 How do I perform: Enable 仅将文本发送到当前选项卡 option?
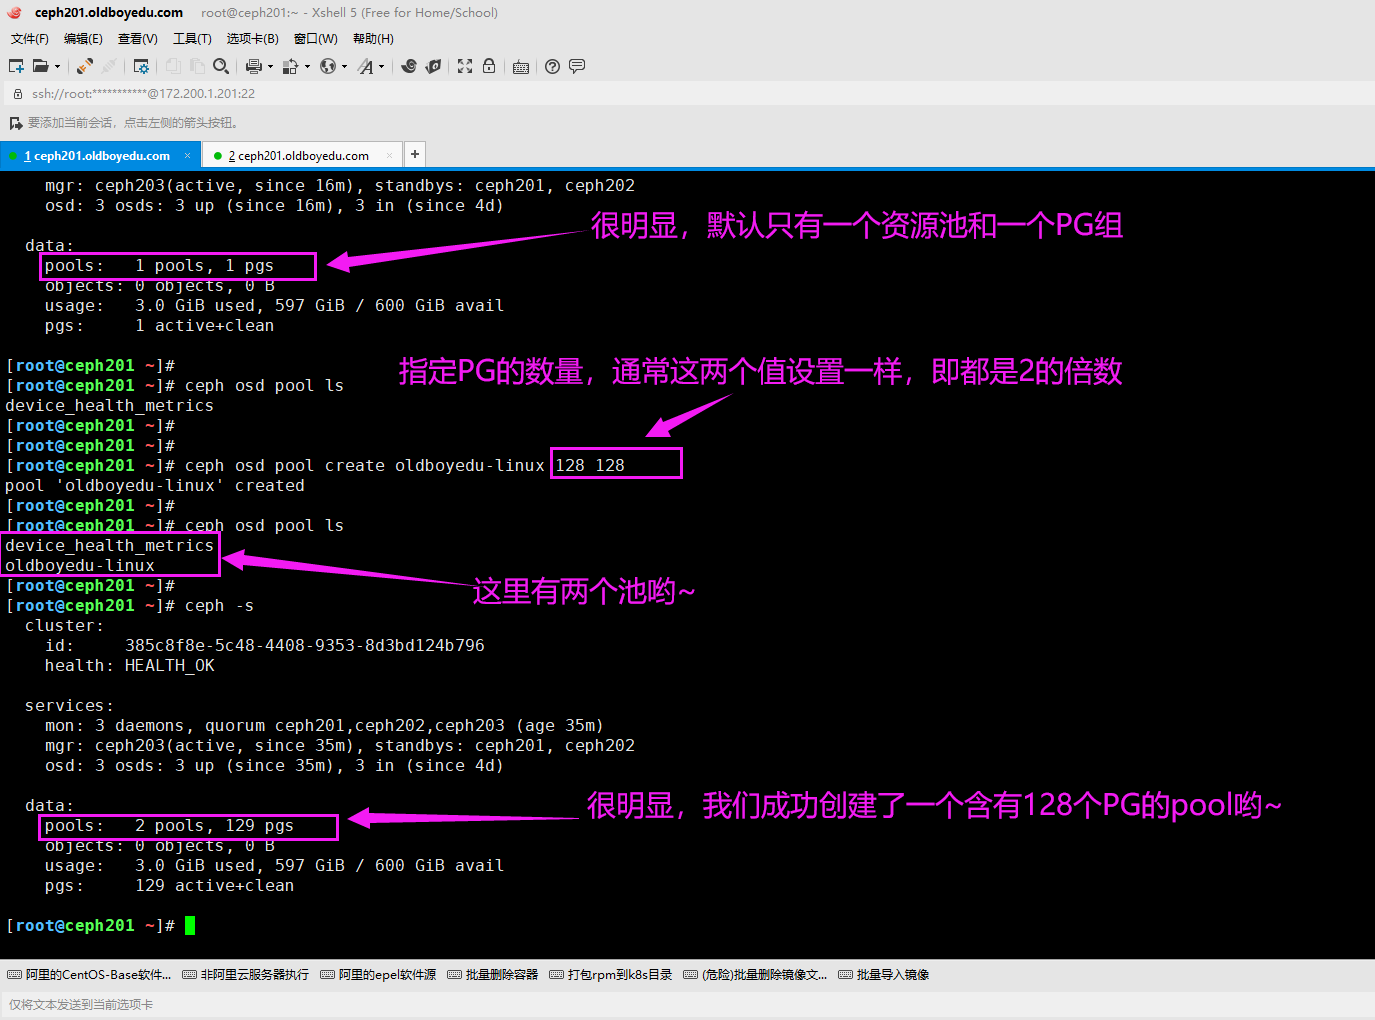coord(80,1004)
